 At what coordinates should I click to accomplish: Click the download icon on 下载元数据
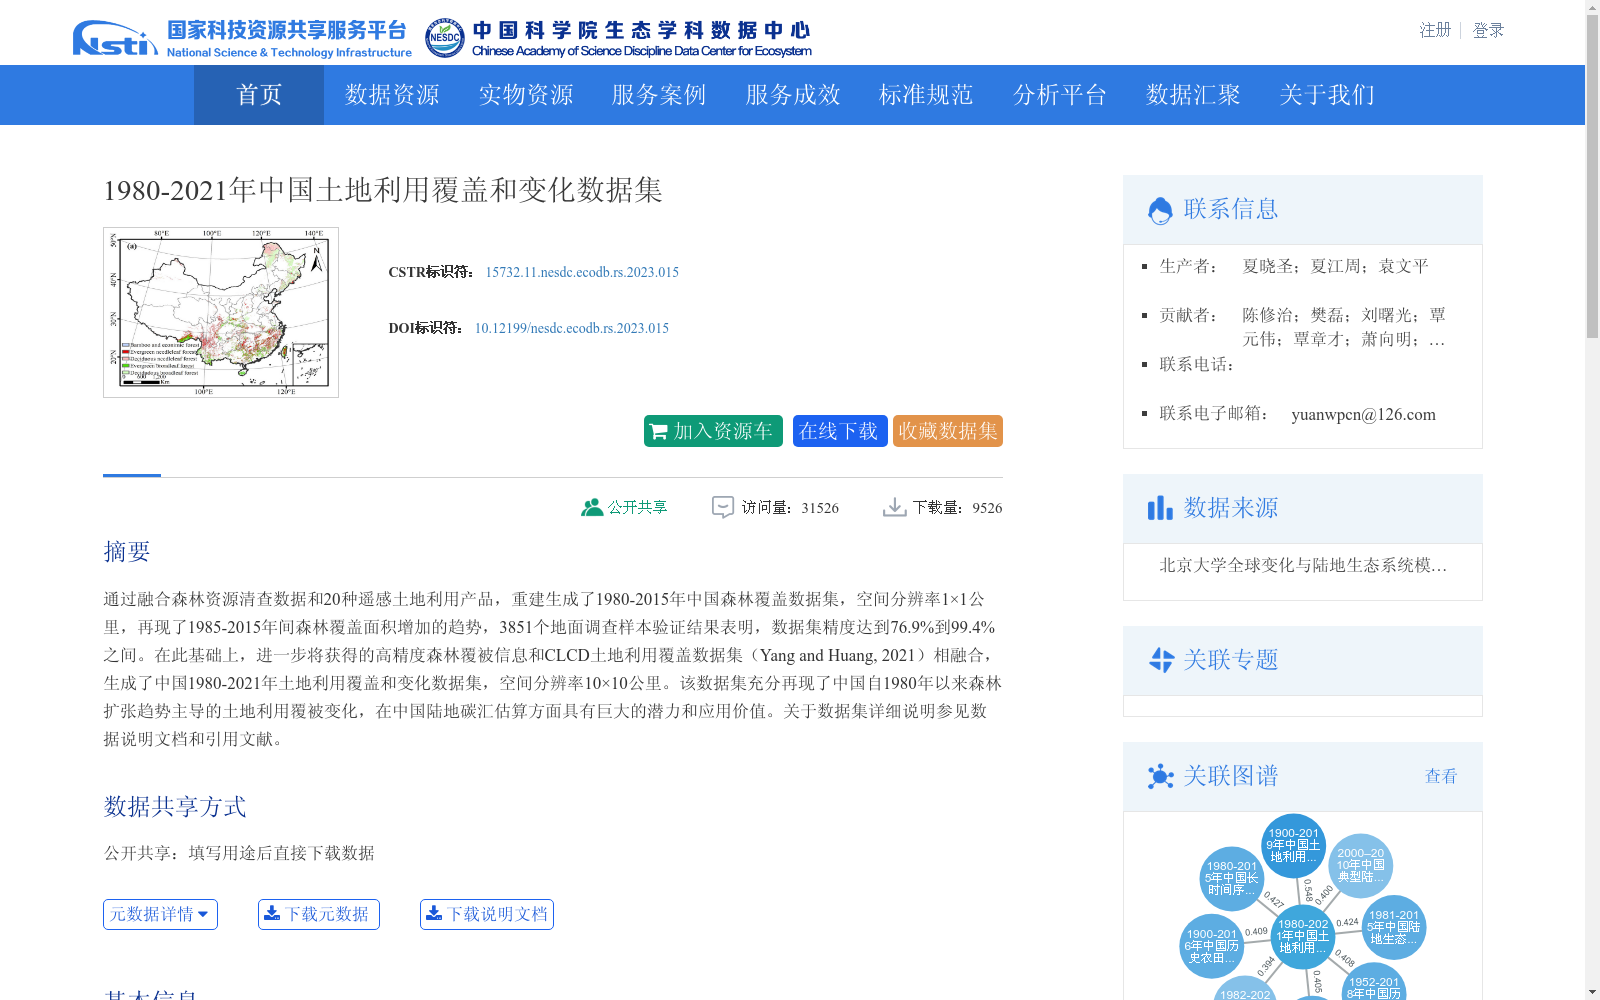pos(272,913)
